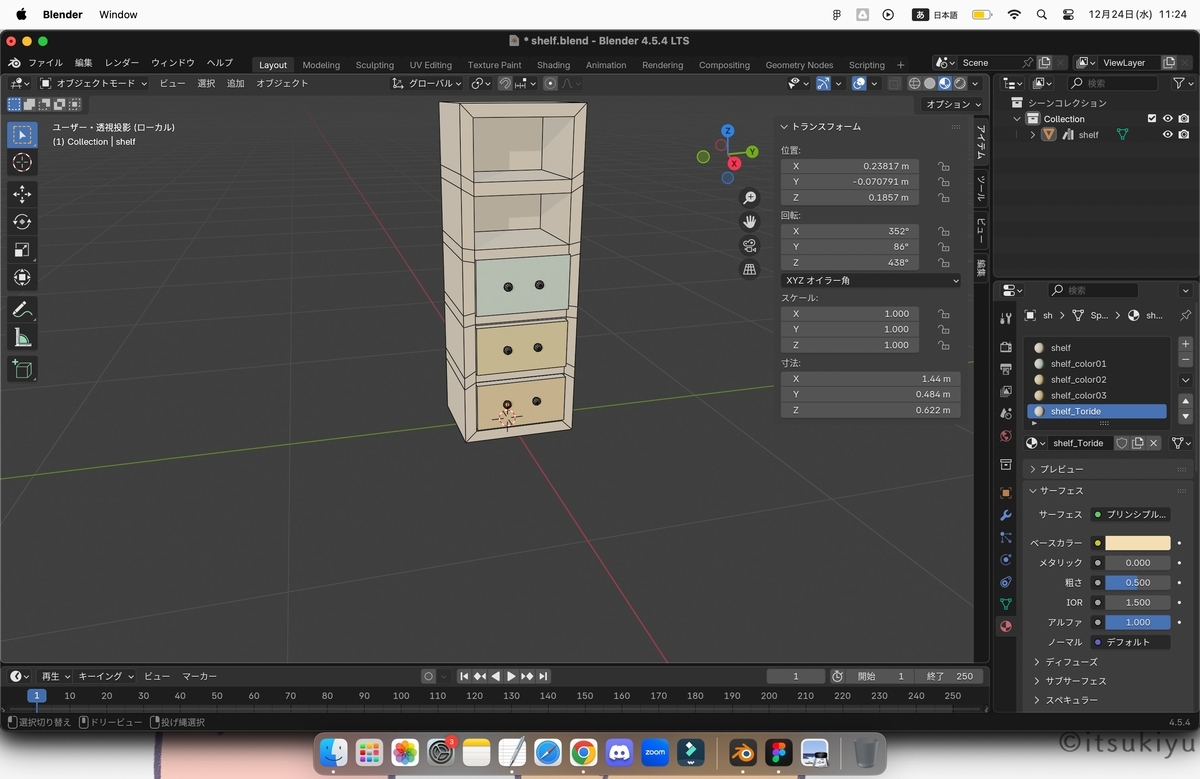
Task: Choose the Rotate tool
Action: pos(22,222)
